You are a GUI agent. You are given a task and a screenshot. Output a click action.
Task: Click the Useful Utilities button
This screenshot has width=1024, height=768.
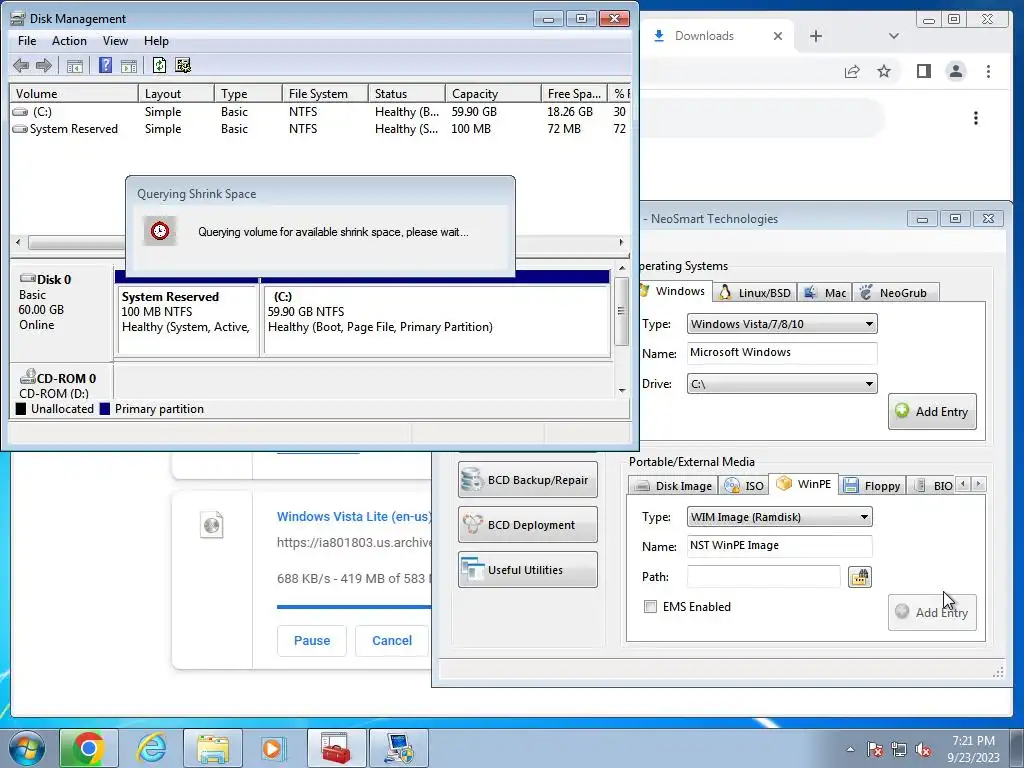pyautogui.click(x=528, y=570)
